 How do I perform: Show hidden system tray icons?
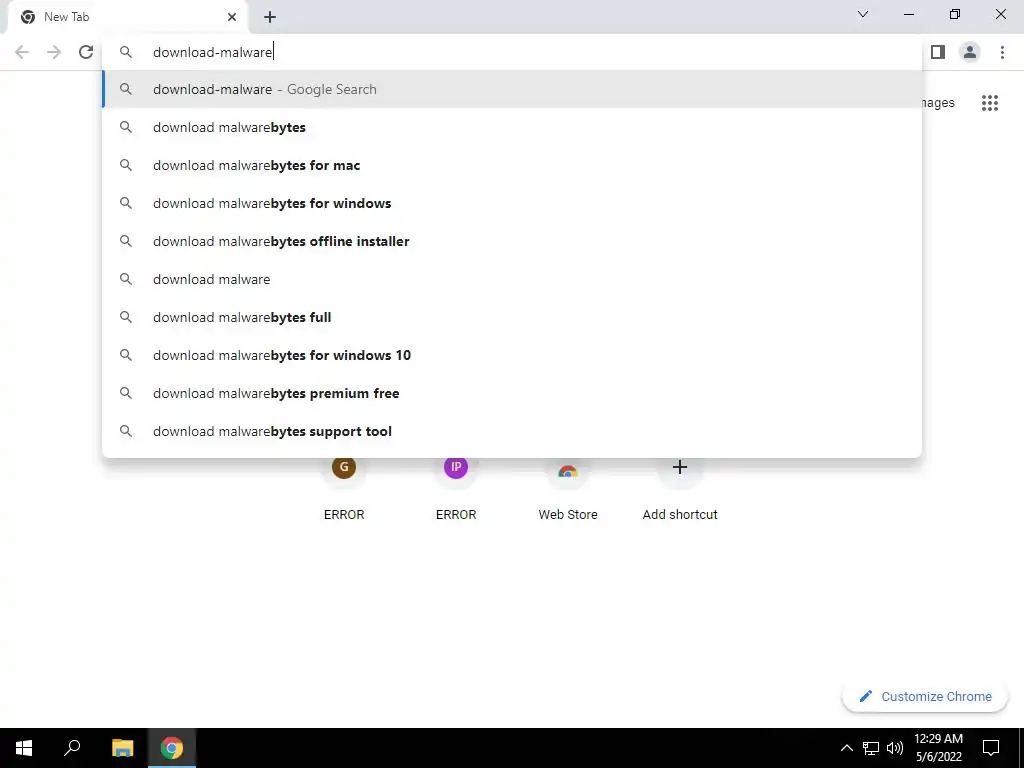pos(846,748)
